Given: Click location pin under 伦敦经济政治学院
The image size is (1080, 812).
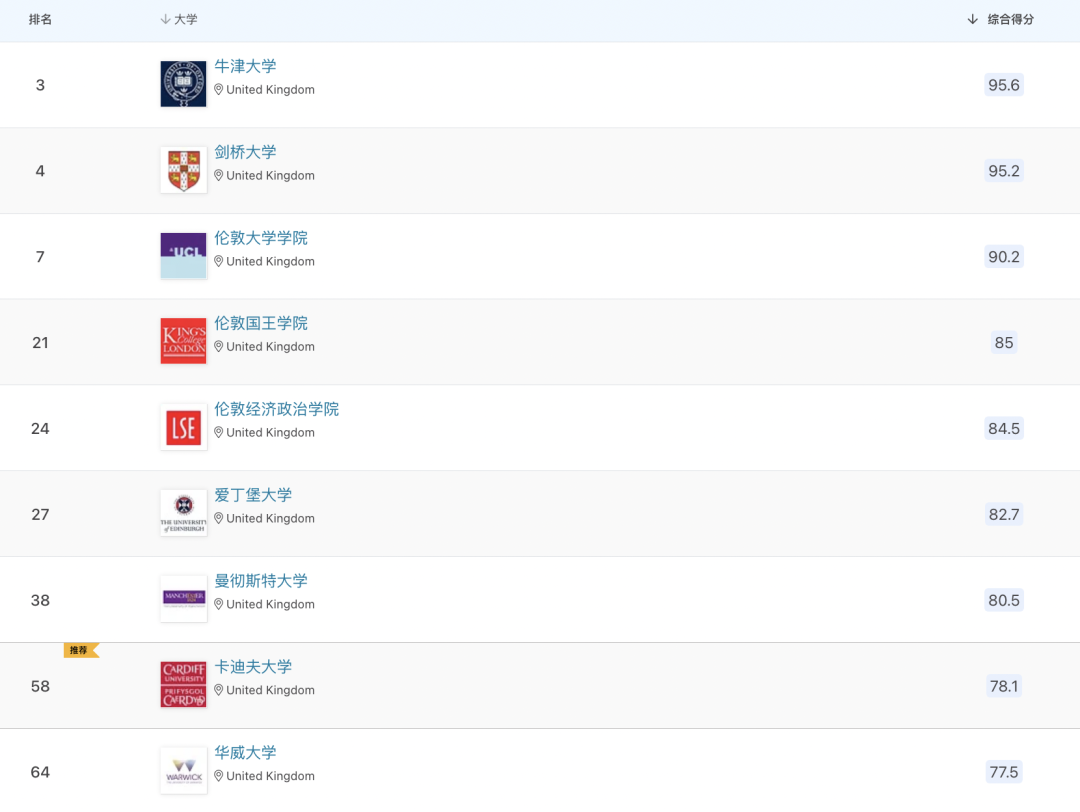Looking at the screenshot, I should [218, 433].
